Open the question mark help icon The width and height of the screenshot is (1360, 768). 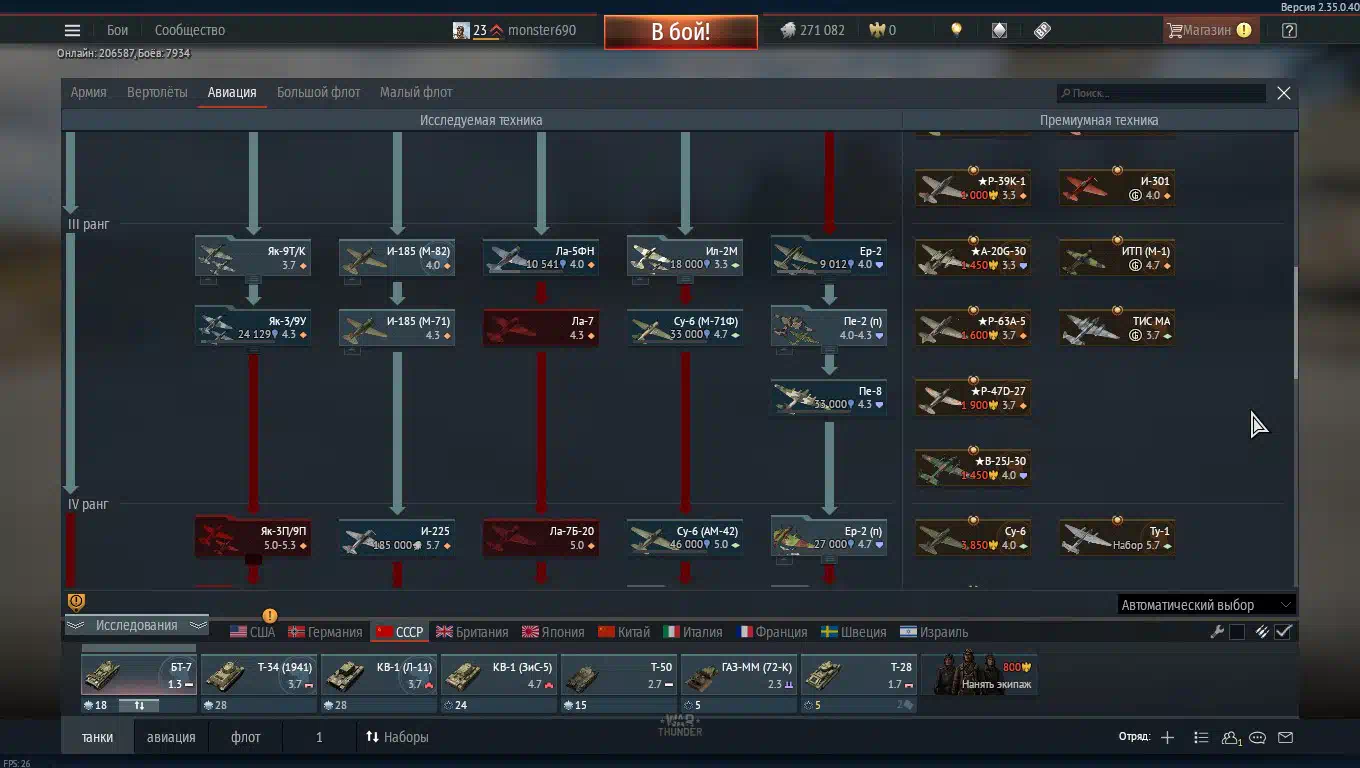tap(1289, 30)
